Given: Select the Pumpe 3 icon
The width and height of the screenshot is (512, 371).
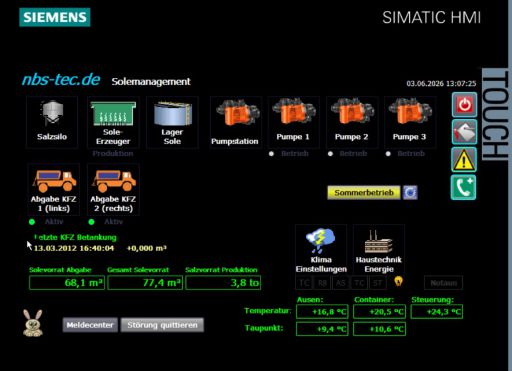Looking at the screenshot, I should tap(410, 122).
